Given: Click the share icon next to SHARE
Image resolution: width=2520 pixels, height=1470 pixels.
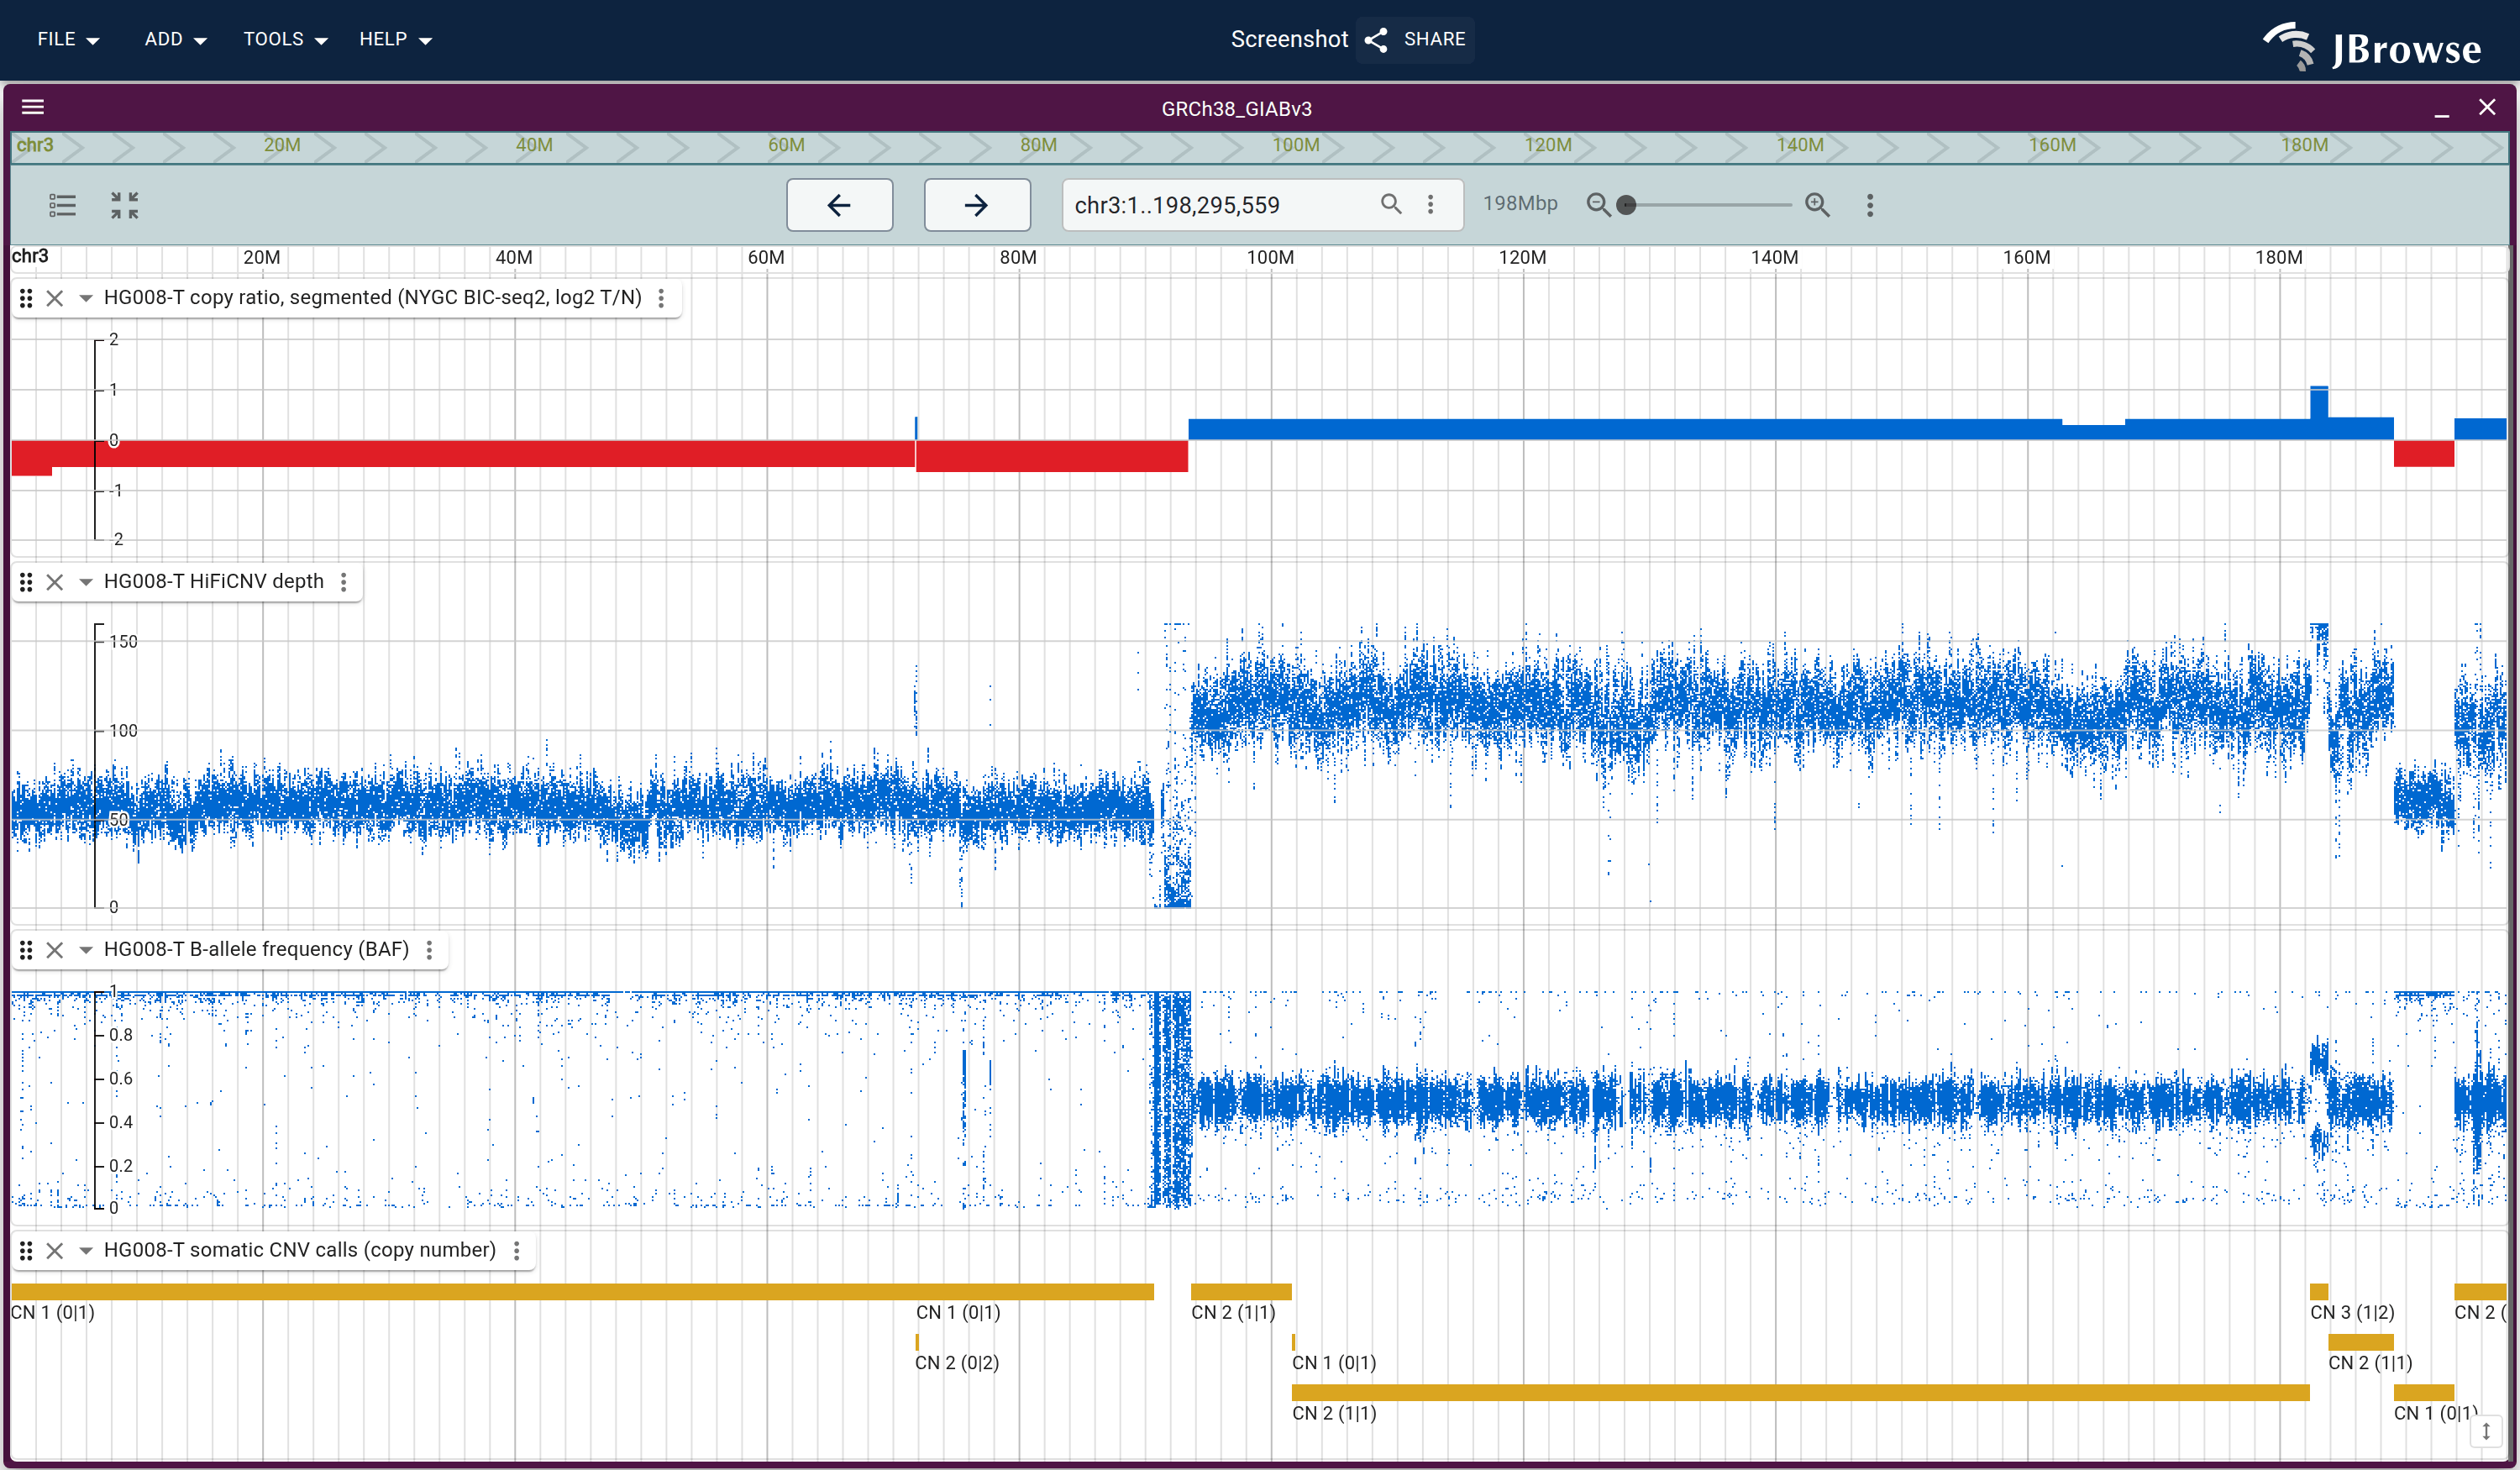Looking at the screenshot, I should [1376, 39].
